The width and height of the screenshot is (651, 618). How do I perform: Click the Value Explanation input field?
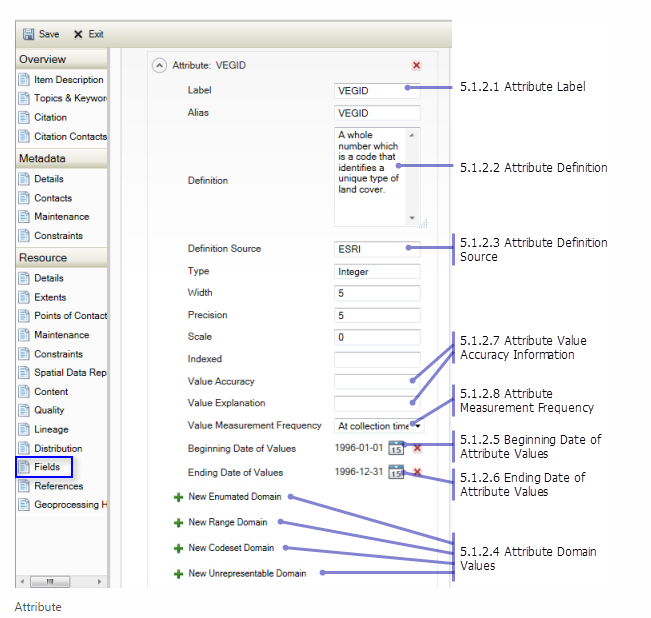tap(377, 403)
